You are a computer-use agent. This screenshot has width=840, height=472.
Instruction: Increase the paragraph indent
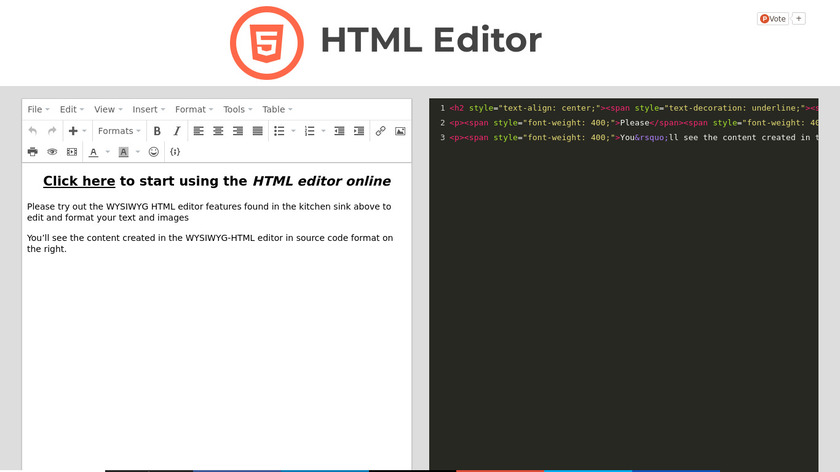(359, 131)
